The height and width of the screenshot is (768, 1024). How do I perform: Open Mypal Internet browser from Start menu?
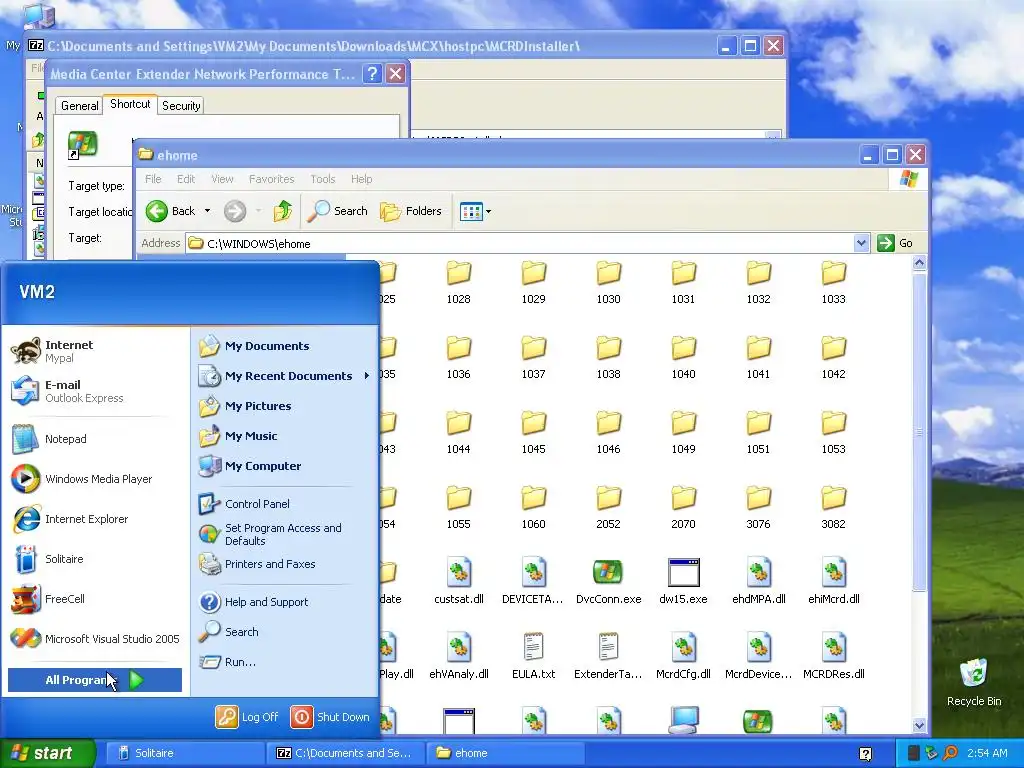[97, 351]
